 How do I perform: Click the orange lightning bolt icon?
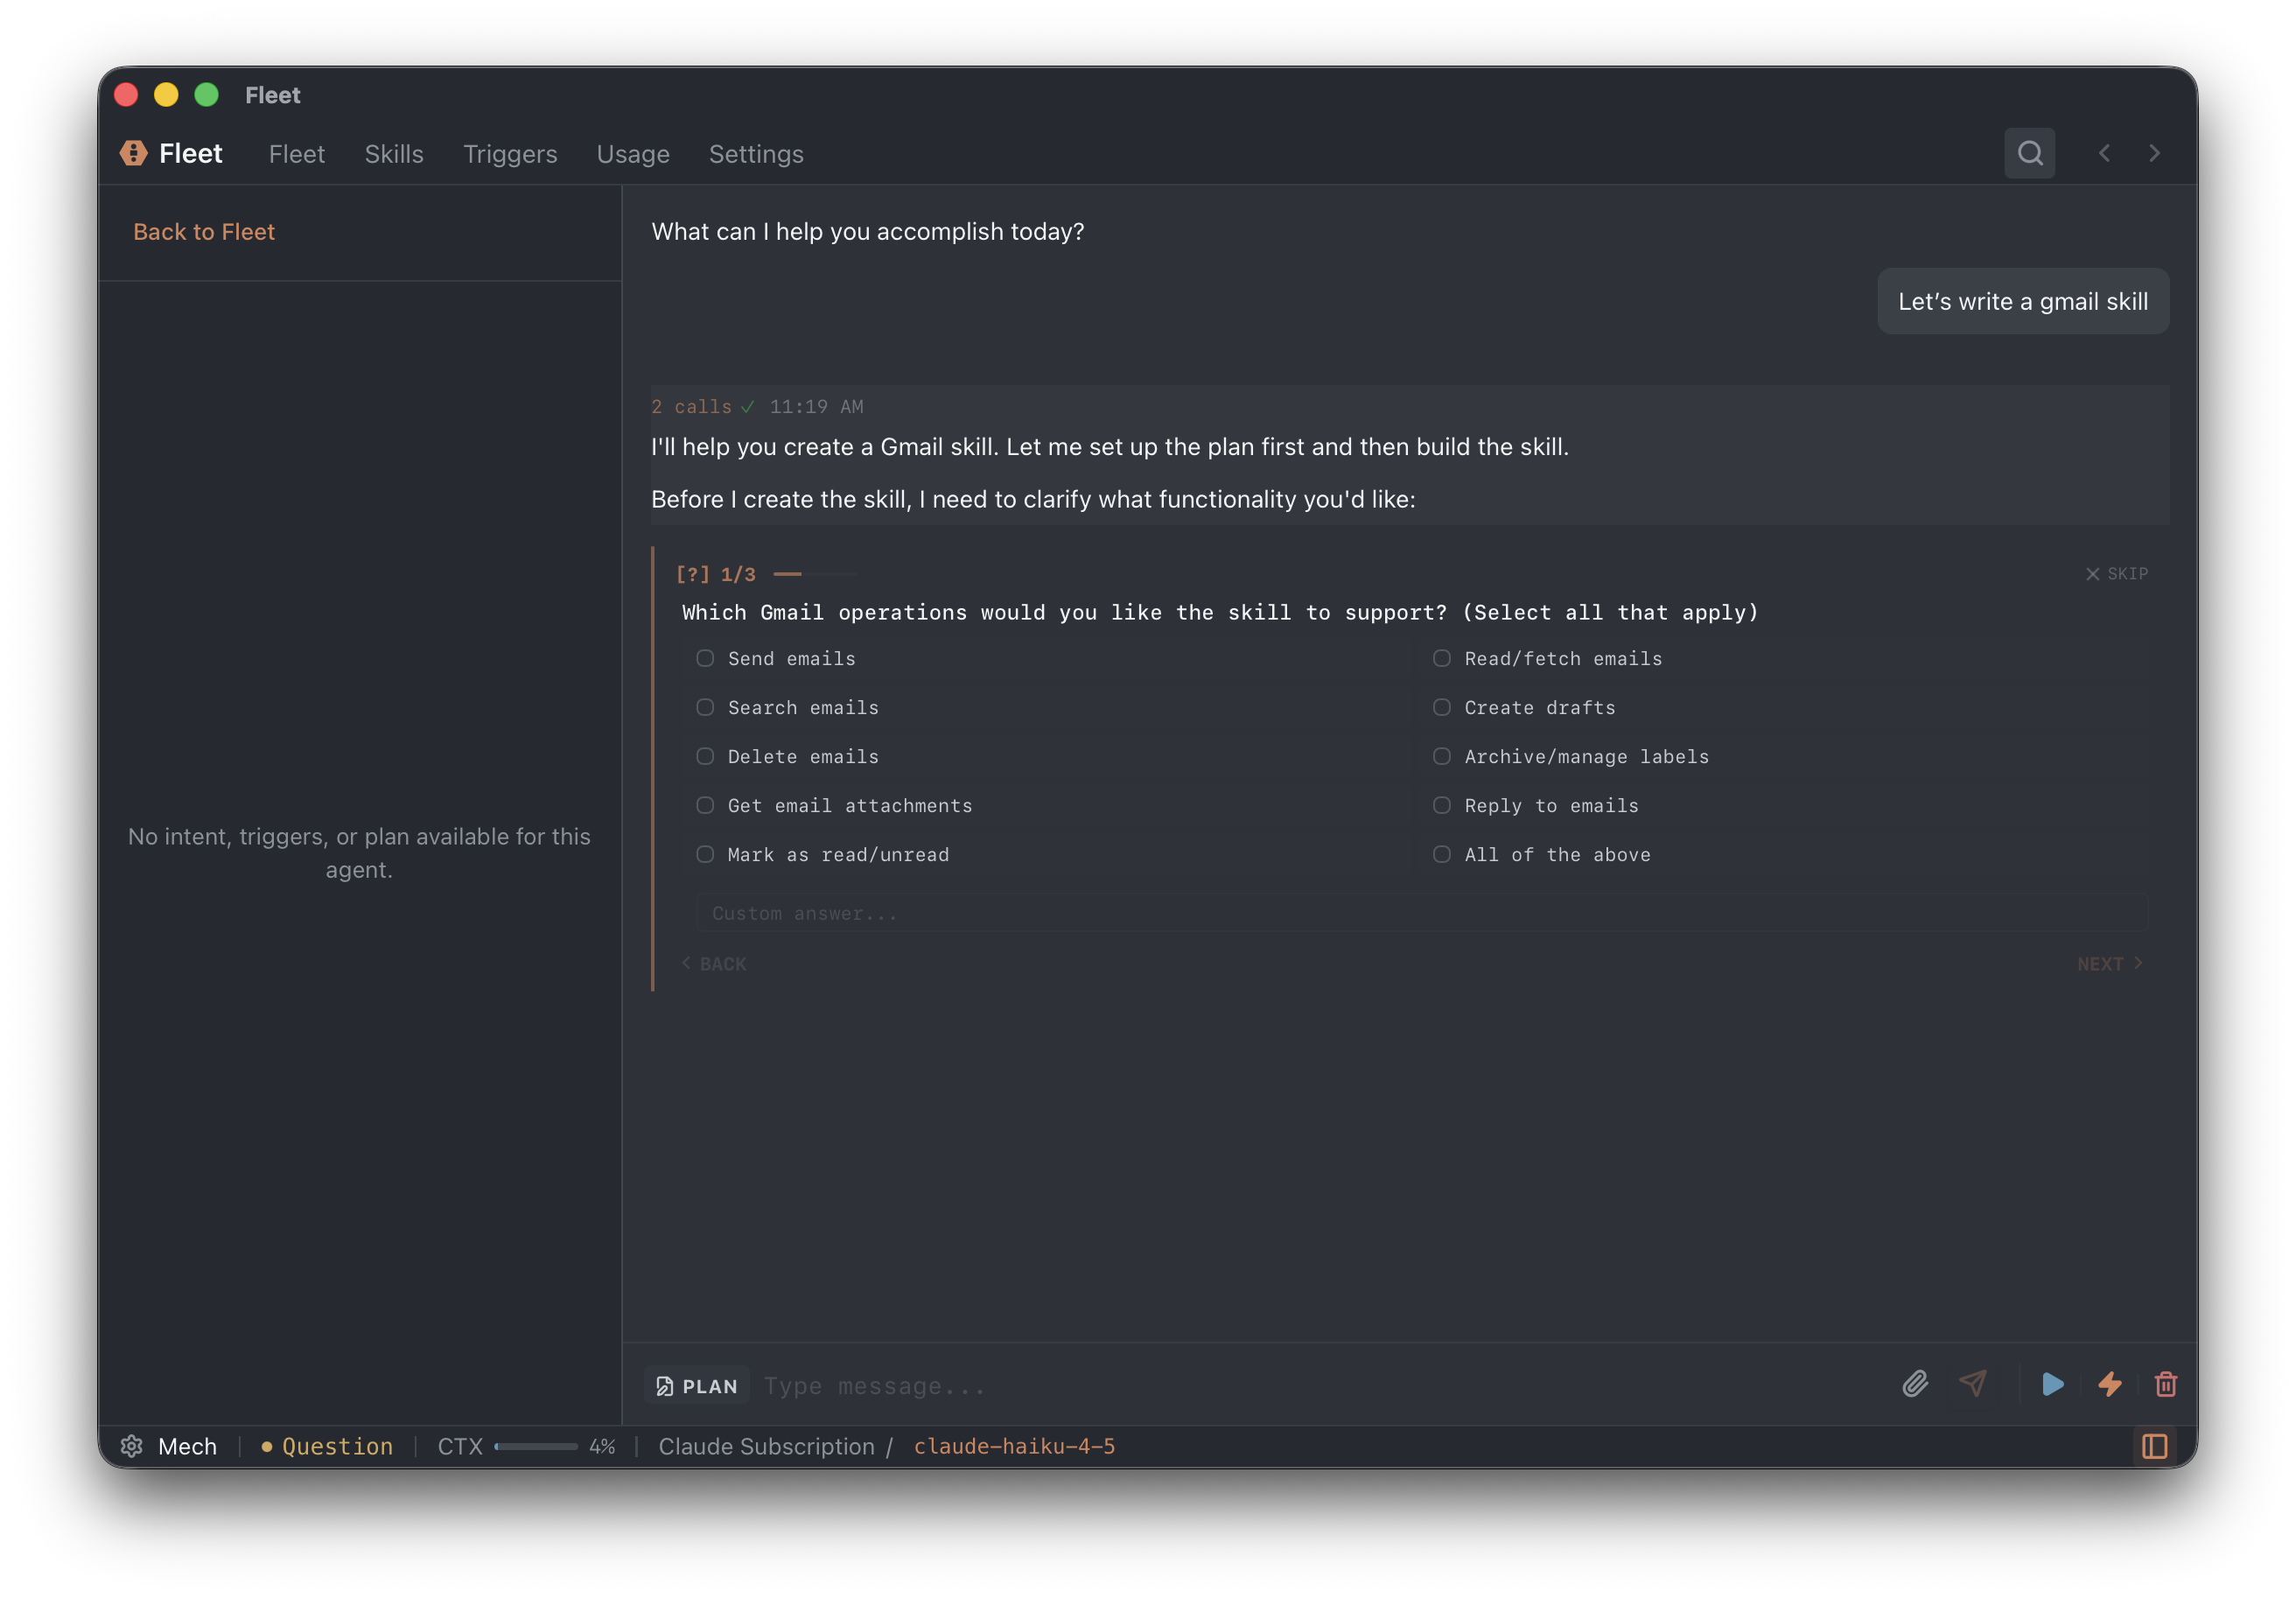tap(2110, 1384)
